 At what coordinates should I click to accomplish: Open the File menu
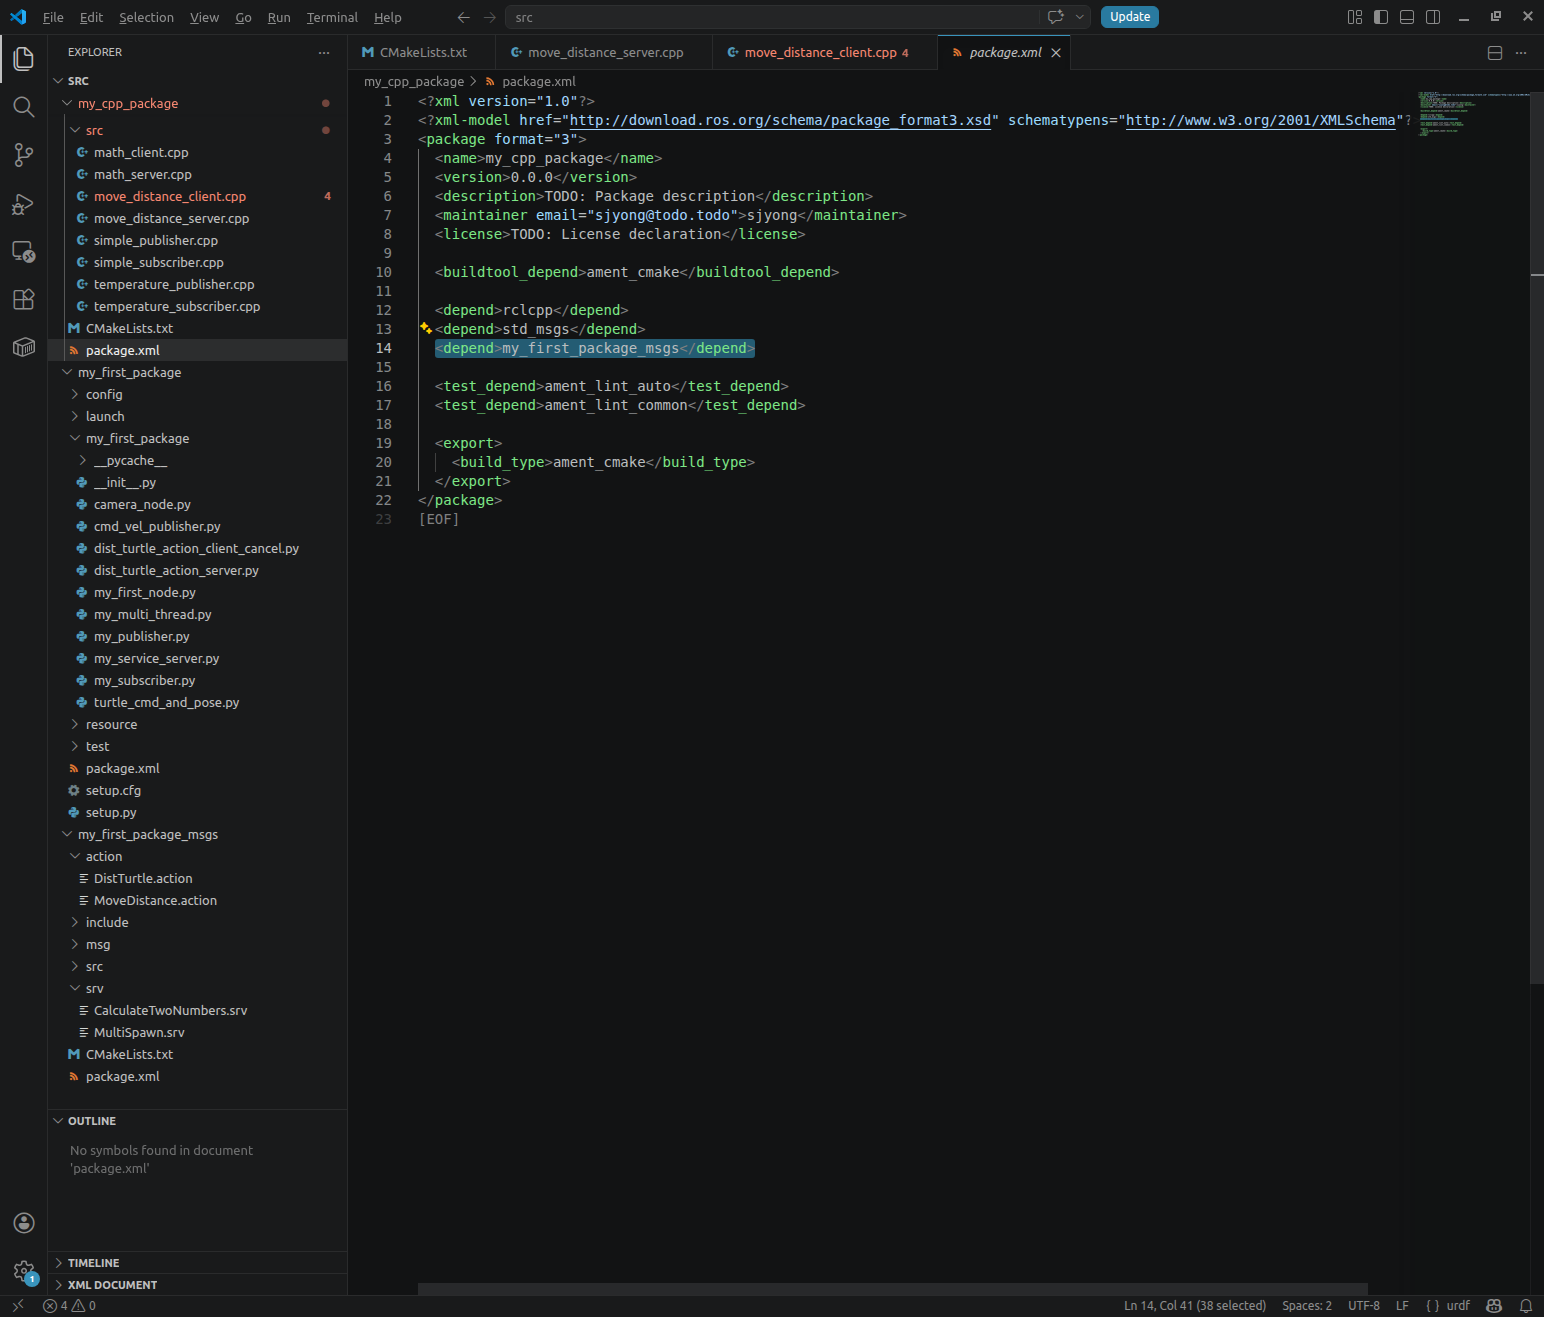click(53, 17)
